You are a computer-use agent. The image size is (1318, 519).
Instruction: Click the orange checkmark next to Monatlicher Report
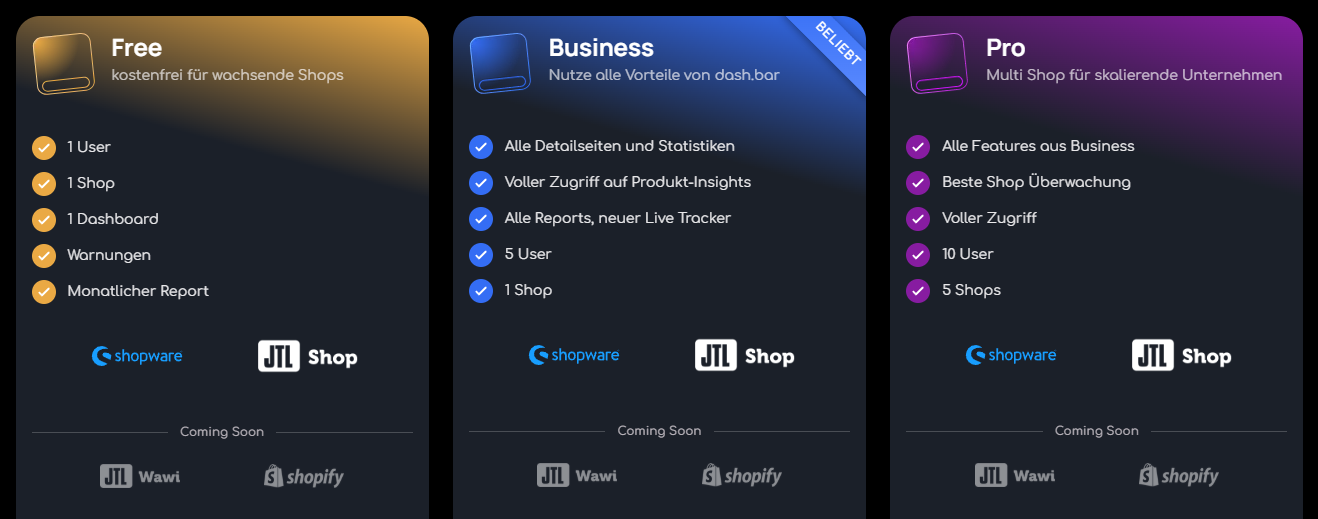pos(44,291)
